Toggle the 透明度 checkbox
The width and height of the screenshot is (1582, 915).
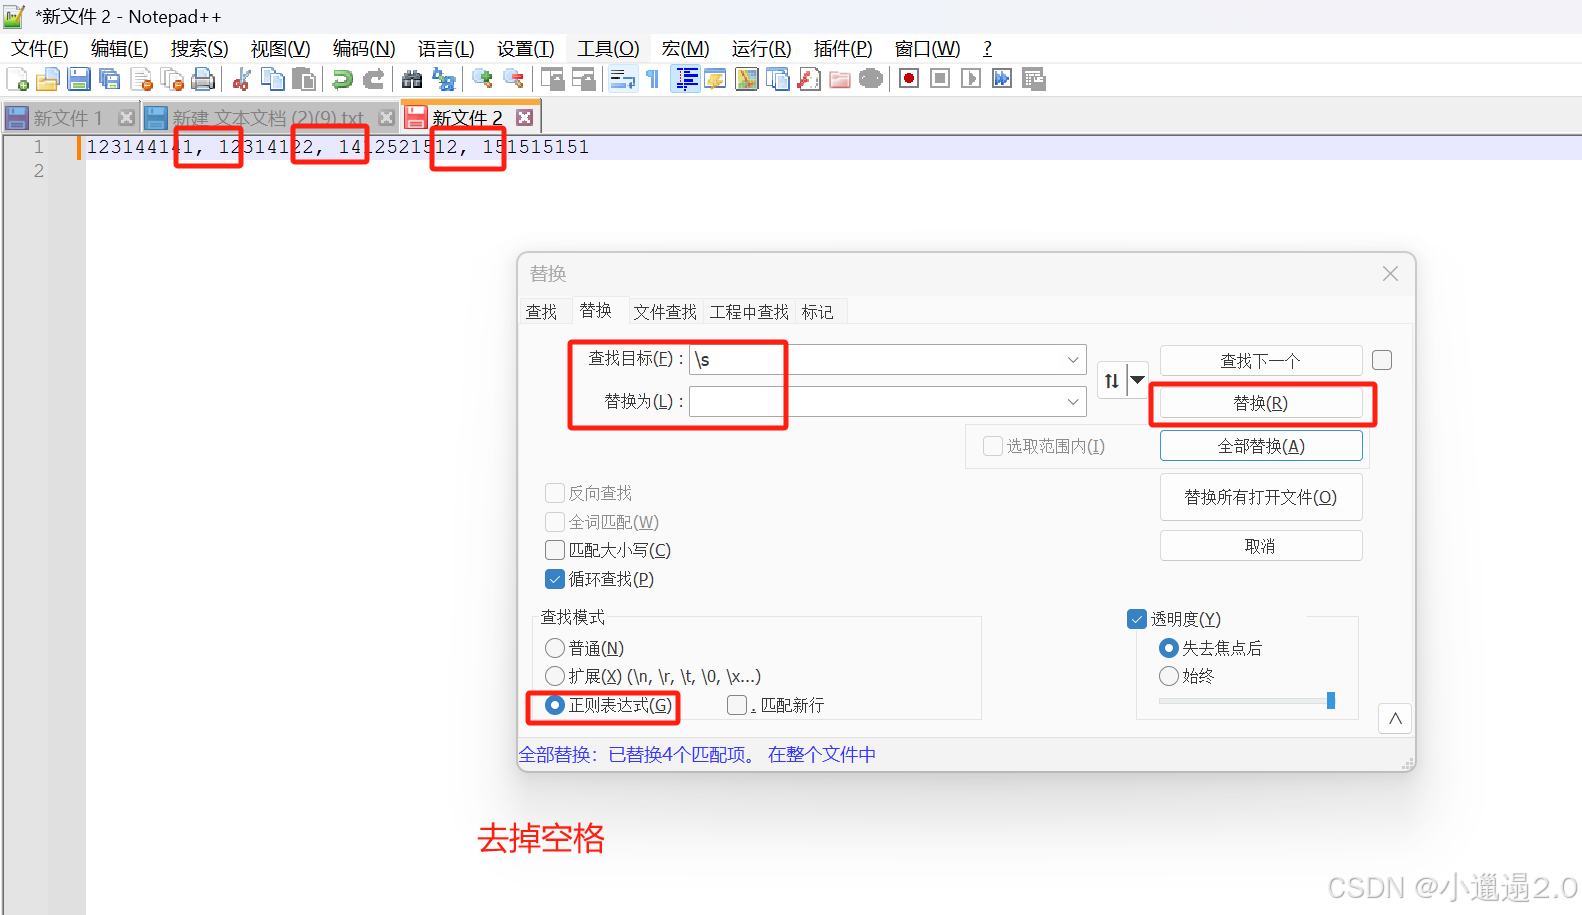(1137, 619)
